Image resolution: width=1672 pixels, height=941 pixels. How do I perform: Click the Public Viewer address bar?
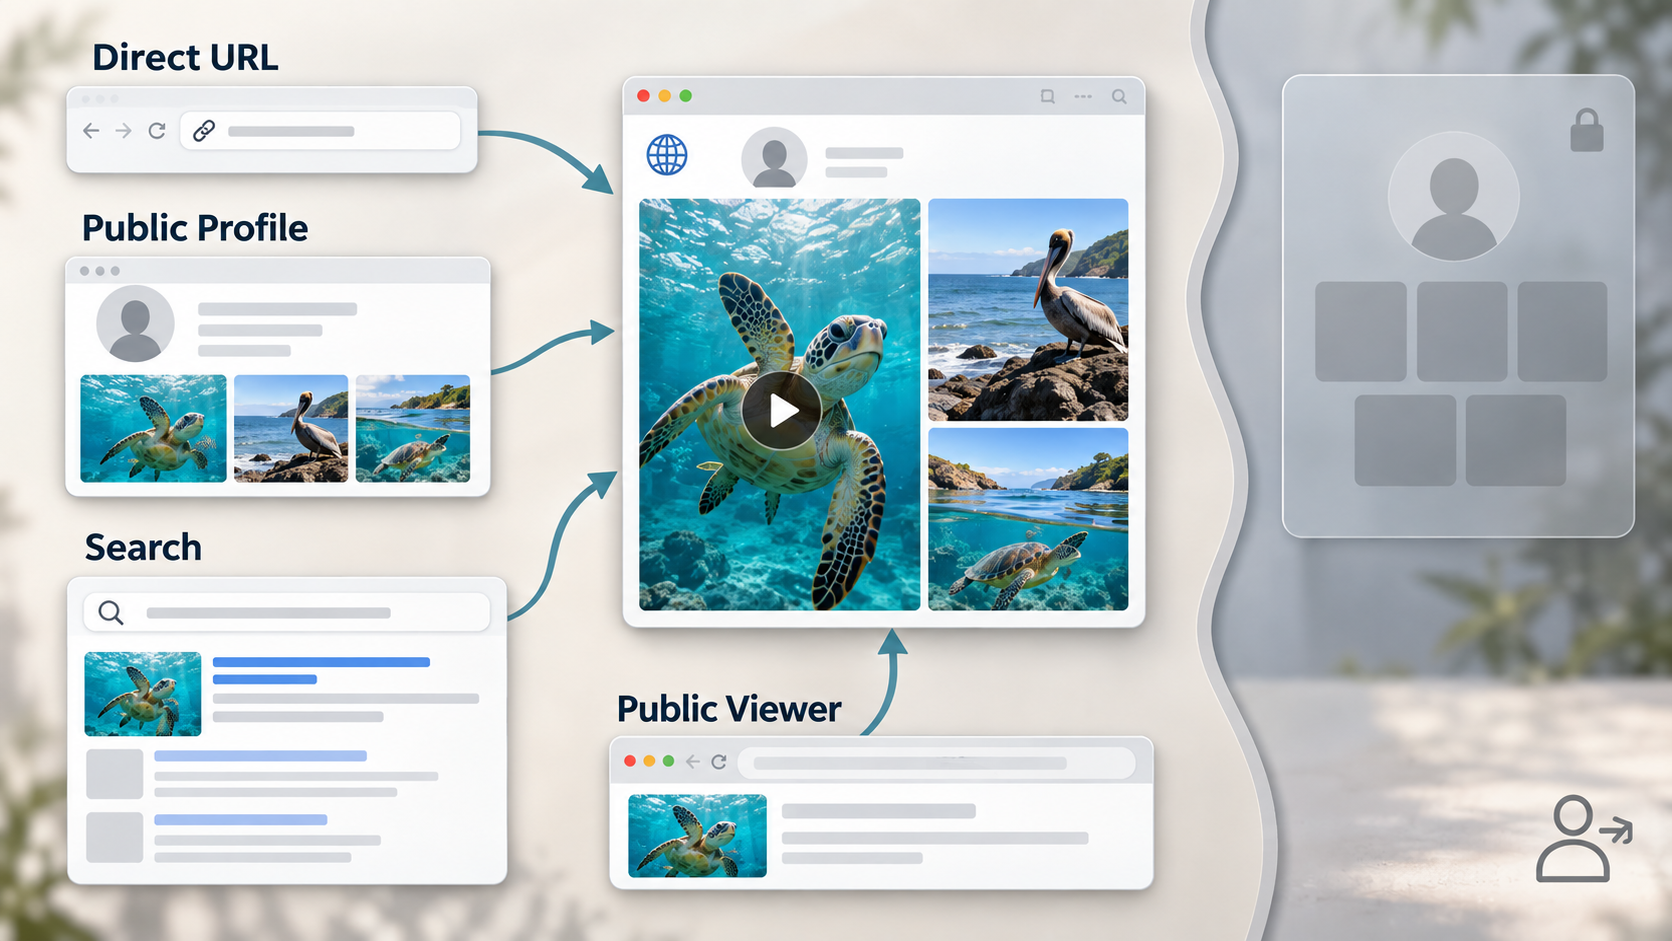[x=936, y=763]
